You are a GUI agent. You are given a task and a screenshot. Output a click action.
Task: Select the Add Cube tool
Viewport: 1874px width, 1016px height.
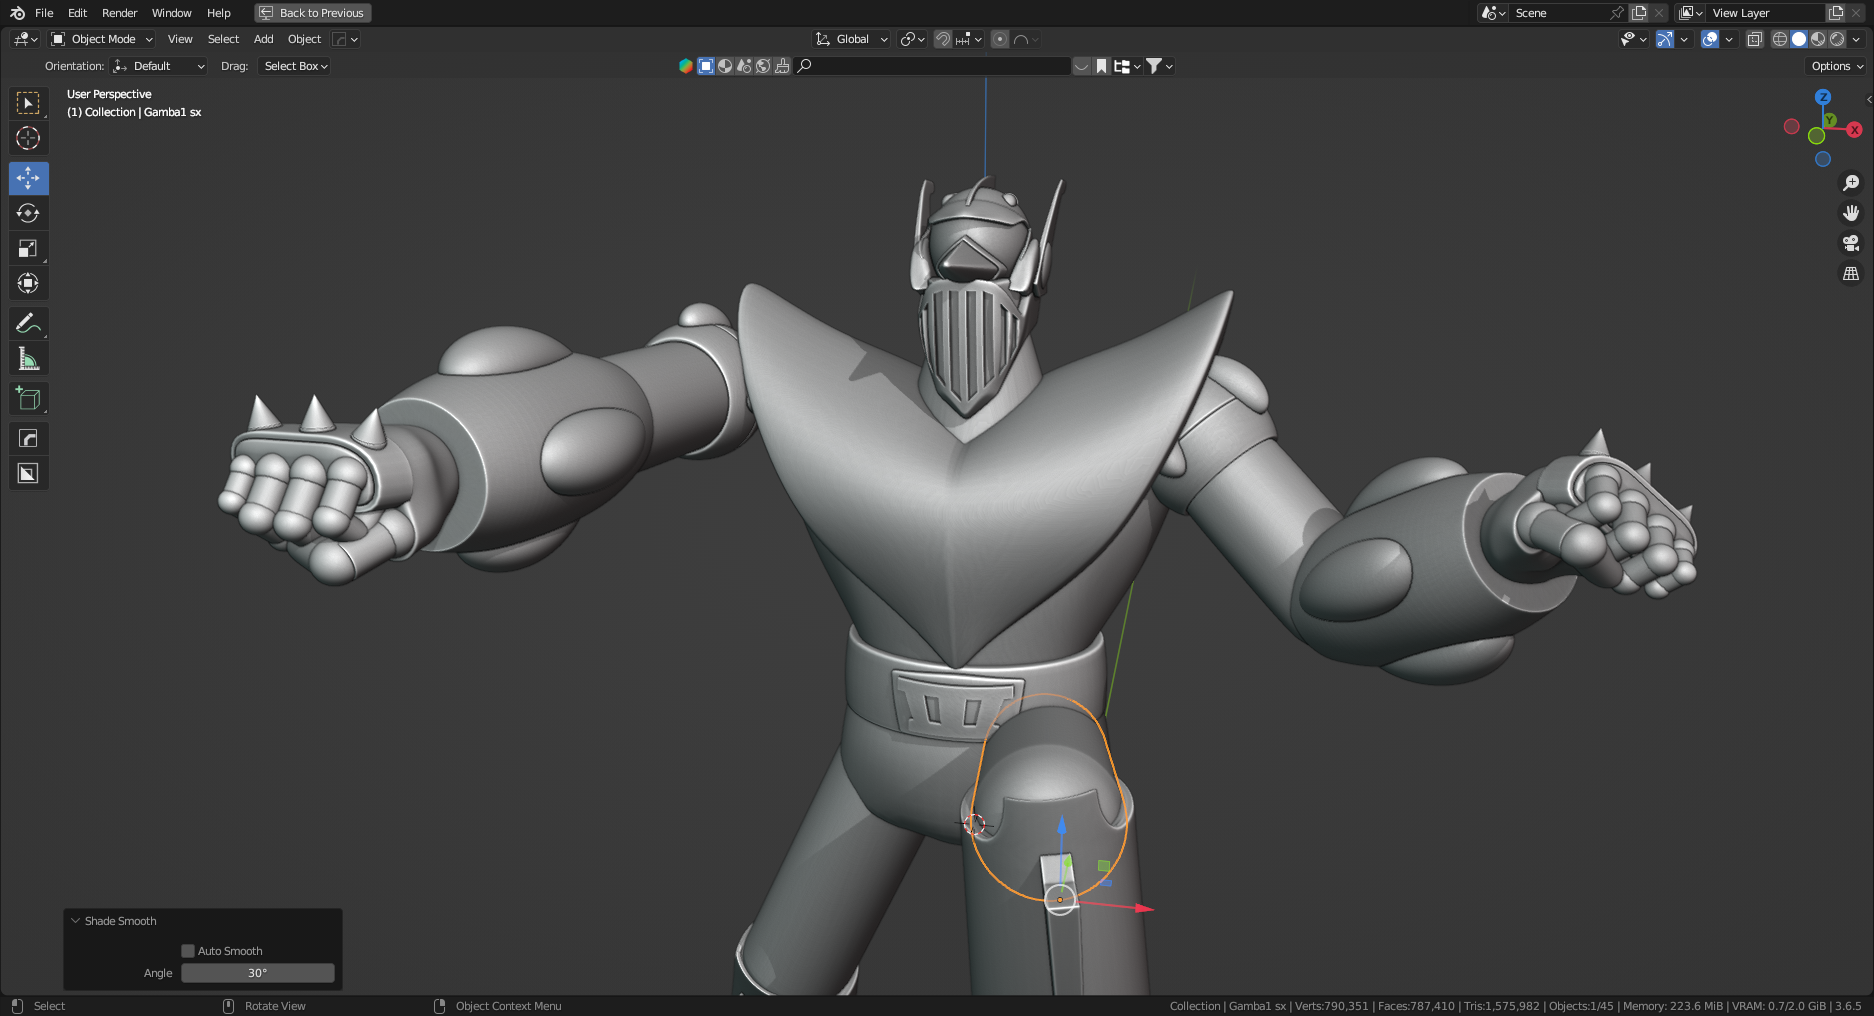coord(28,398)
